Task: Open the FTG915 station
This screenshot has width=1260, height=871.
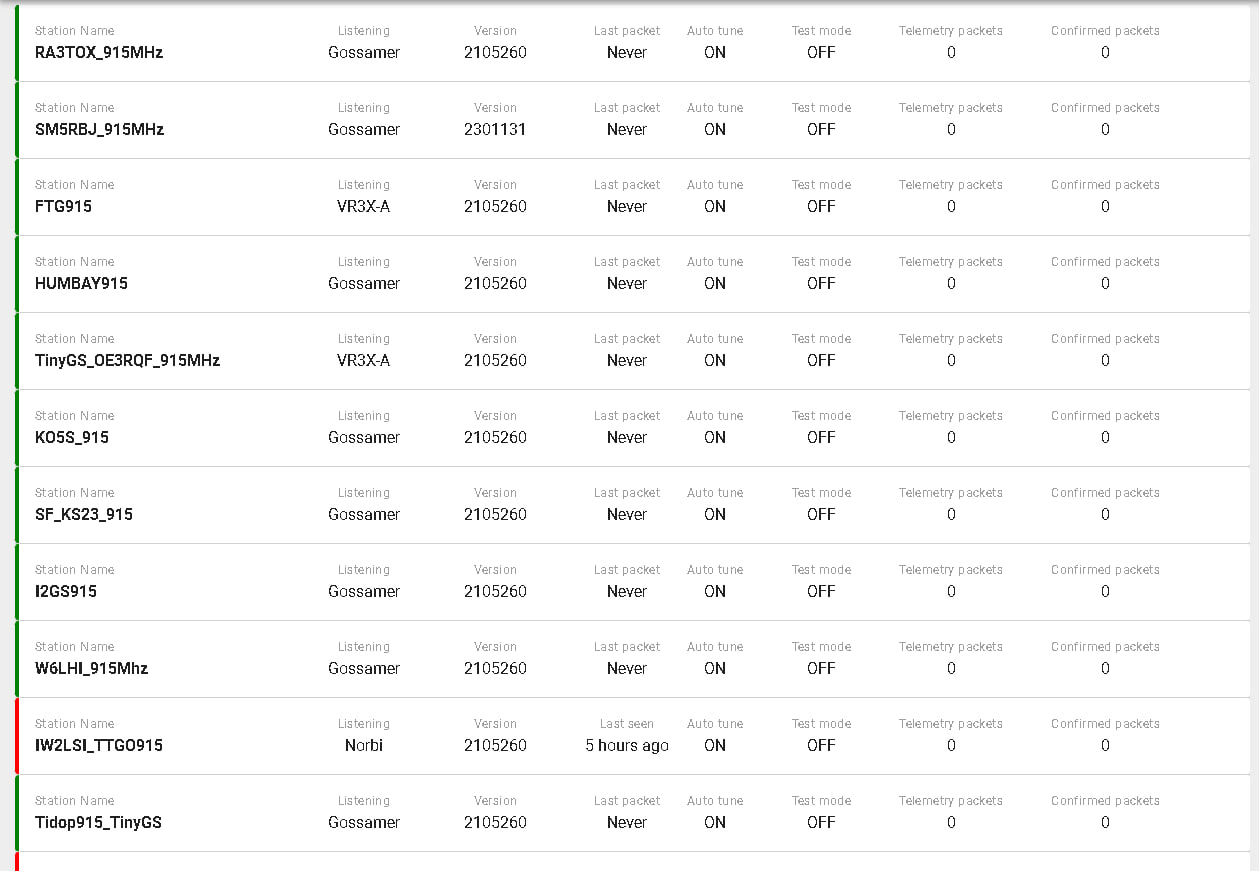Action: 63,207
